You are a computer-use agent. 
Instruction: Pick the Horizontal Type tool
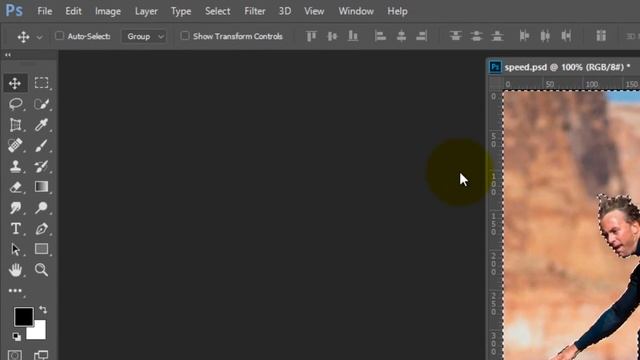(16, 229)
